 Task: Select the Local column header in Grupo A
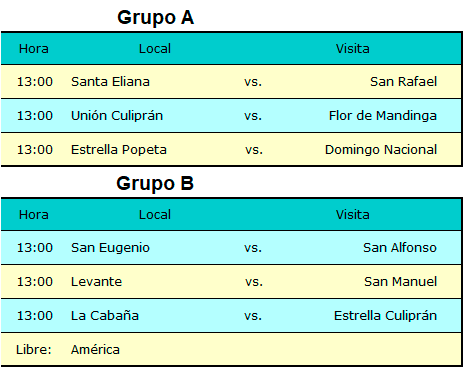pos(155,49)
